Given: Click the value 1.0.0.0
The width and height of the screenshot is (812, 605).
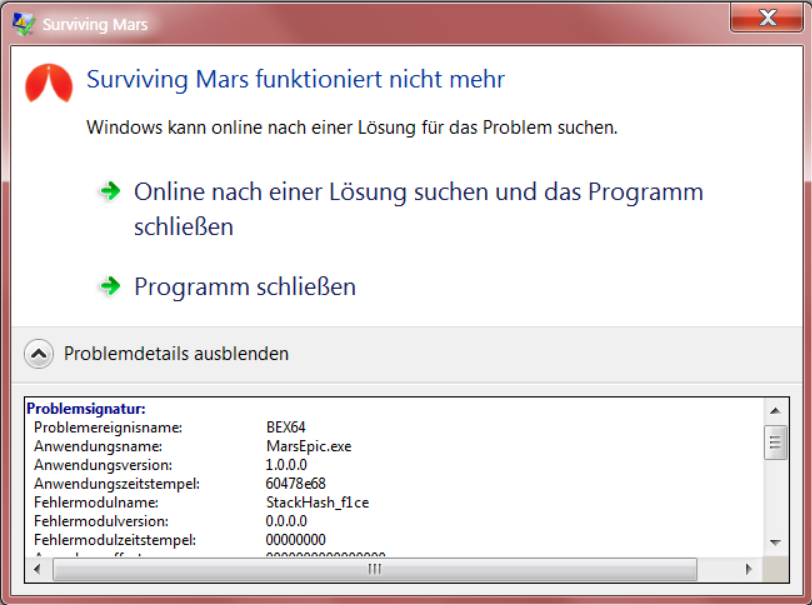Looking at the screenshot, I should (x=286, y=465).
